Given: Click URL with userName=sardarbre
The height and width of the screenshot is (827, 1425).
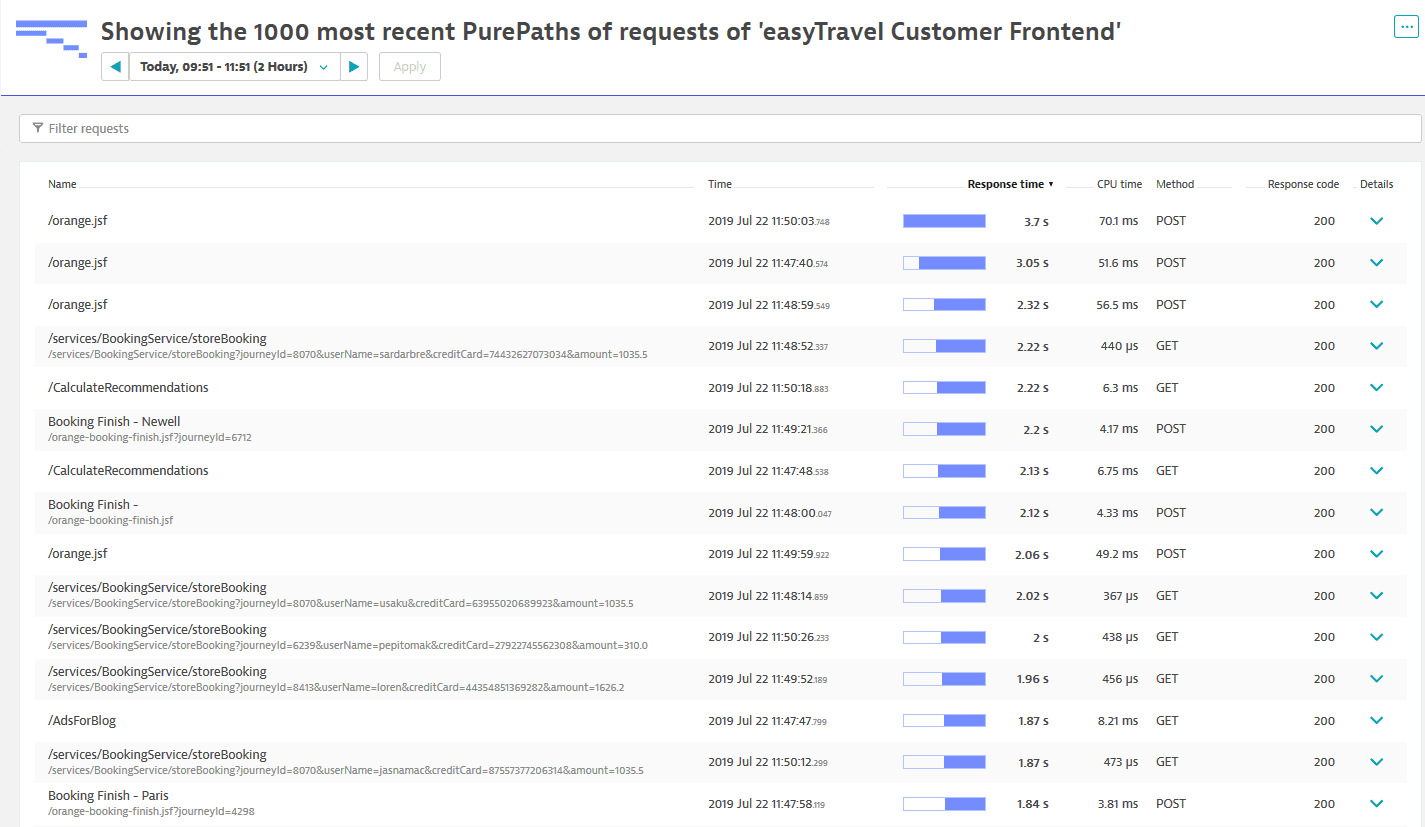Looking at the screenshot, I should [348, 354].
